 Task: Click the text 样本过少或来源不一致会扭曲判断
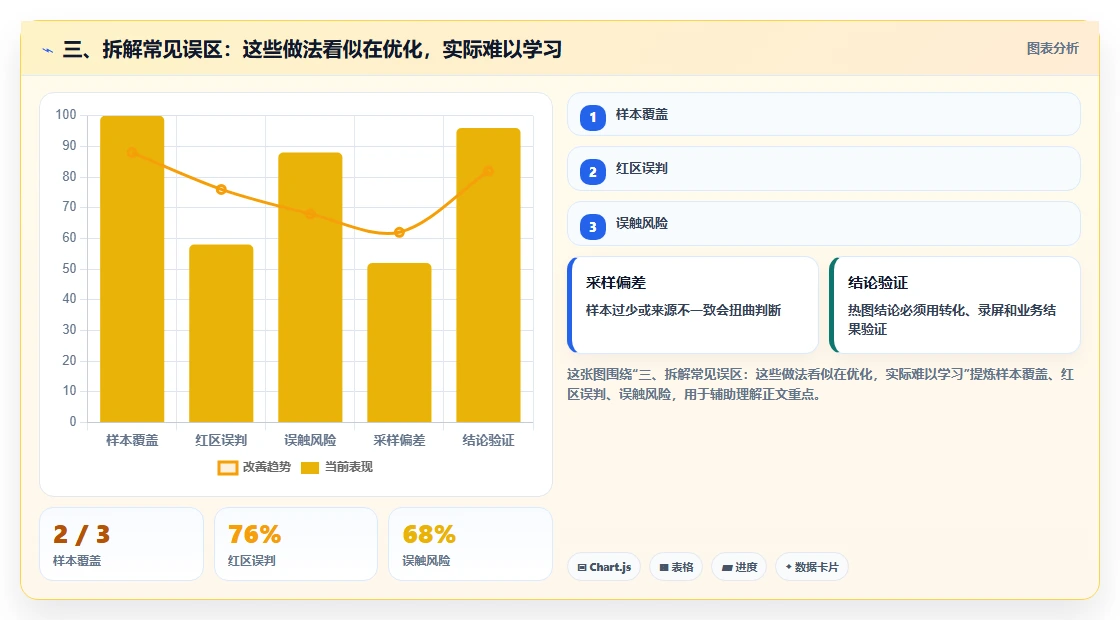pos(684,310)
